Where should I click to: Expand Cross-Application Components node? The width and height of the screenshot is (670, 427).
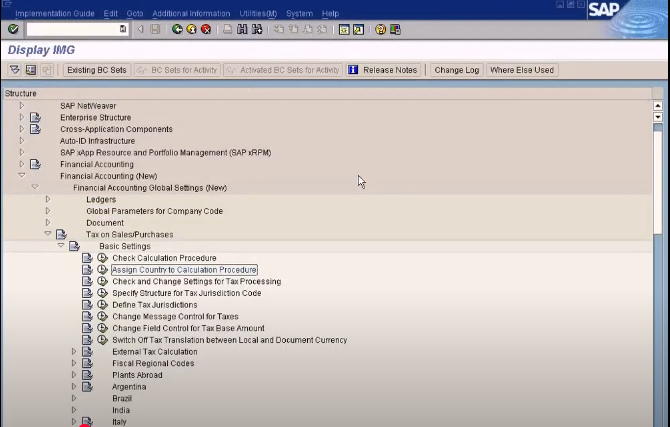tap(22, 129)
